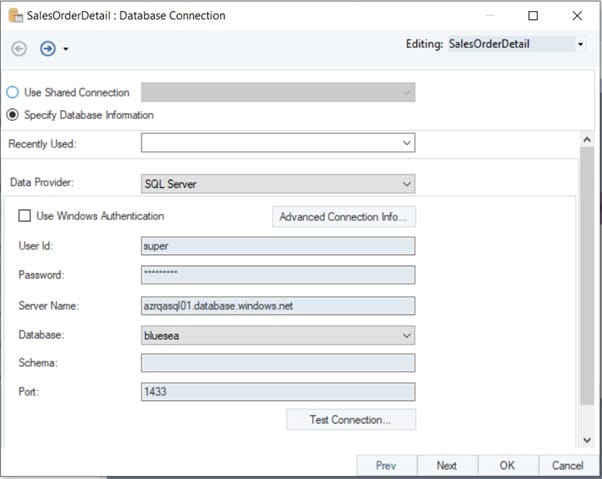602x479 pixels.
Task: Click Advanced Connection Info button
Action: (x=344, y=217)
